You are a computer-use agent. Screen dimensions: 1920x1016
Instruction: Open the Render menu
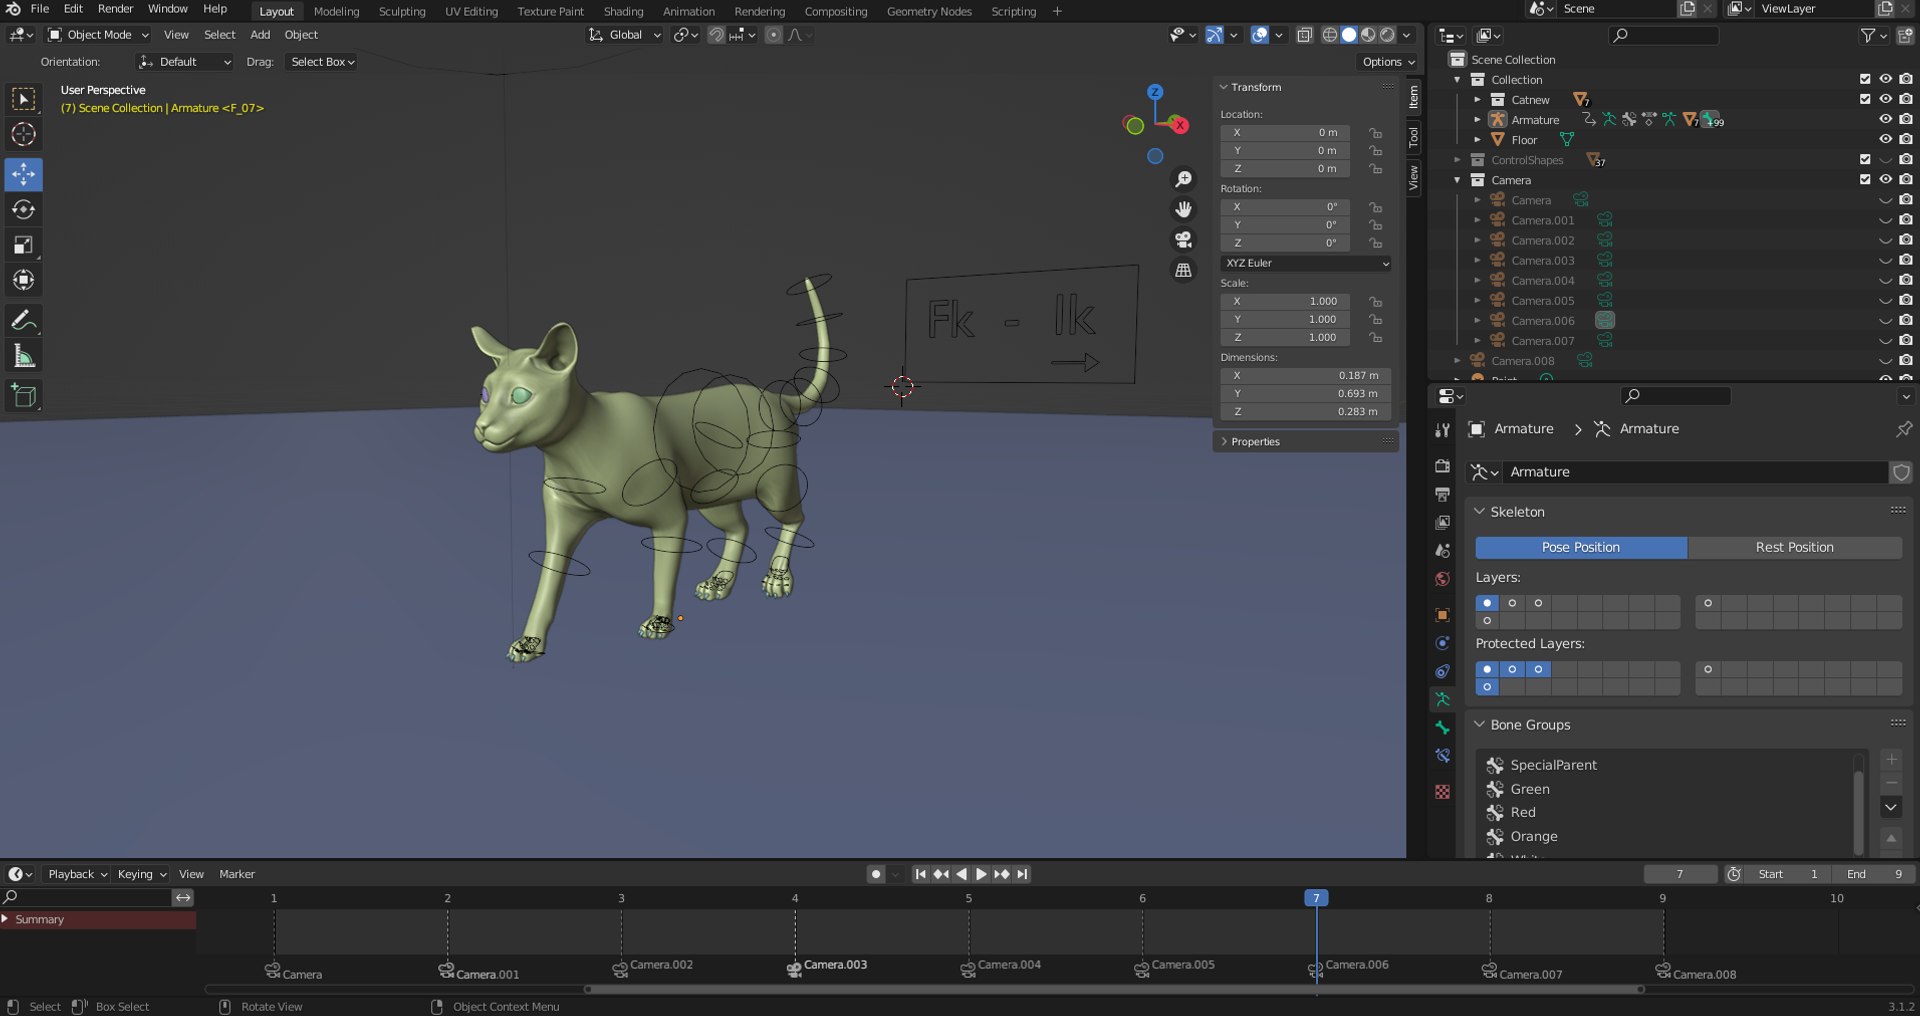click(x=115, y=9)
